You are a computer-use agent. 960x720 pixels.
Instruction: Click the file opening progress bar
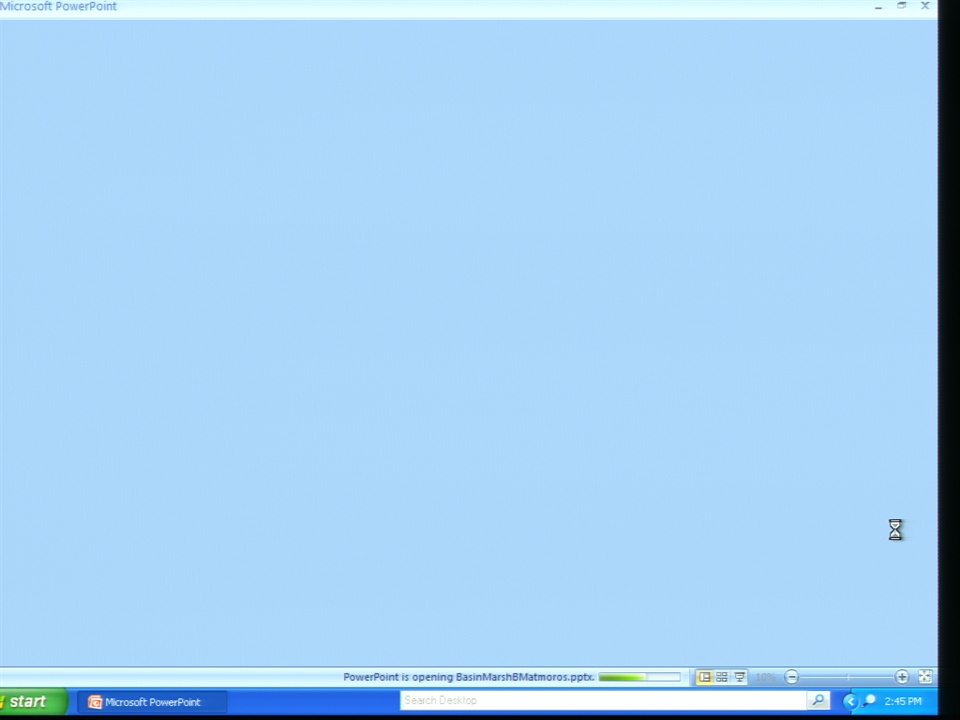pos(639,677)
